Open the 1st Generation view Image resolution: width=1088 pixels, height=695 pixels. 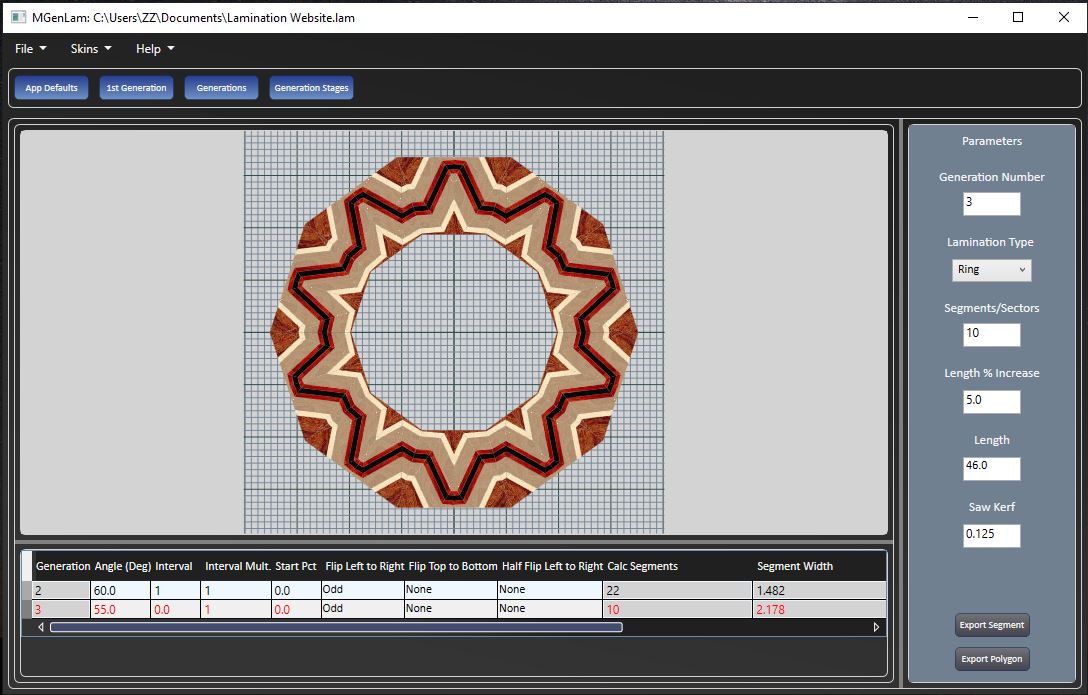click(x=136, y=88)
